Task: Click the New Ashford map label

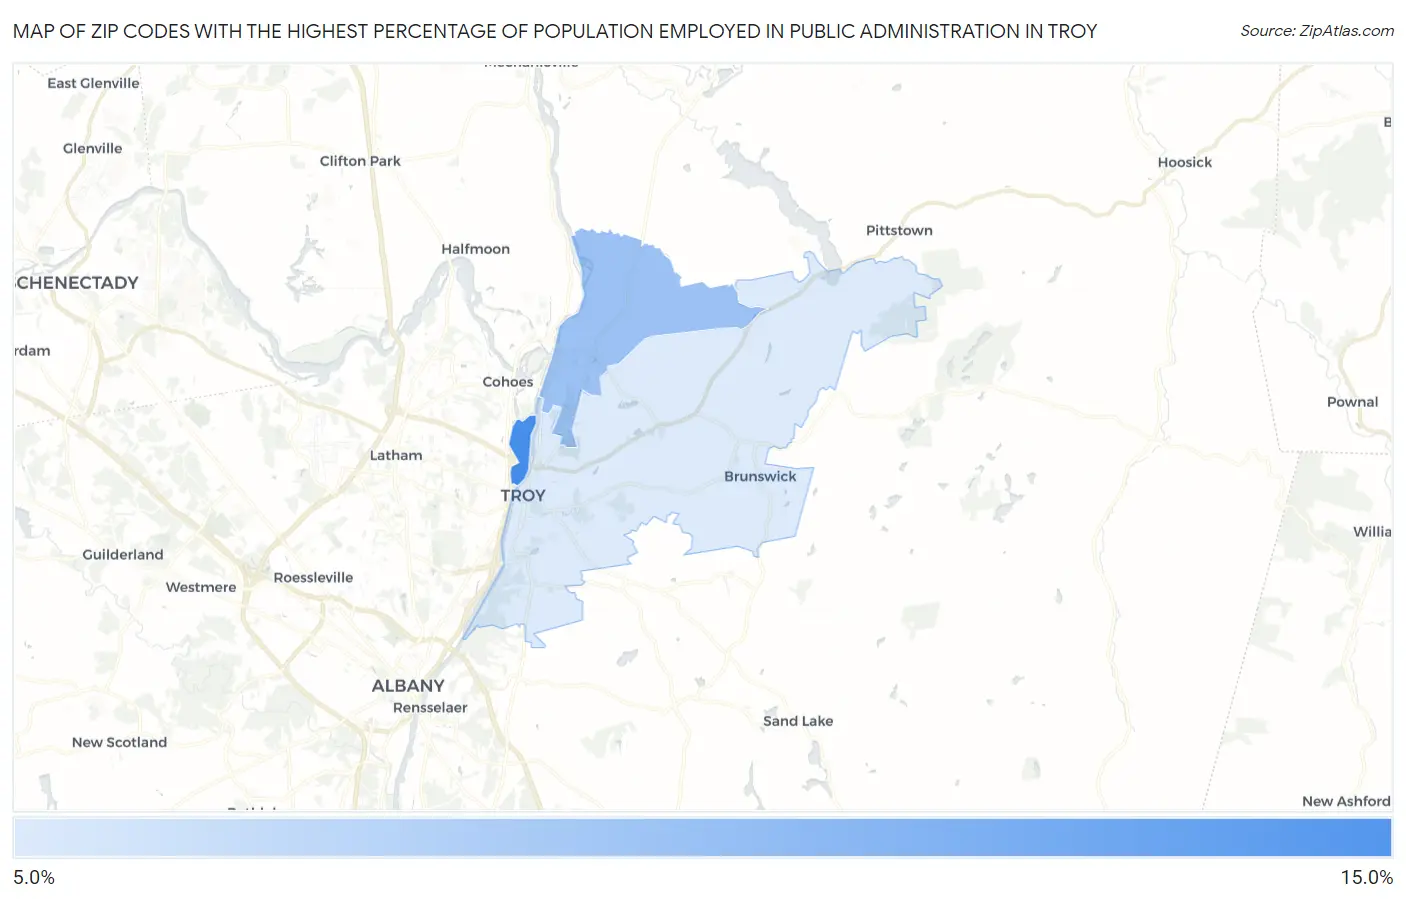Action: click(x=1346, y=801)
